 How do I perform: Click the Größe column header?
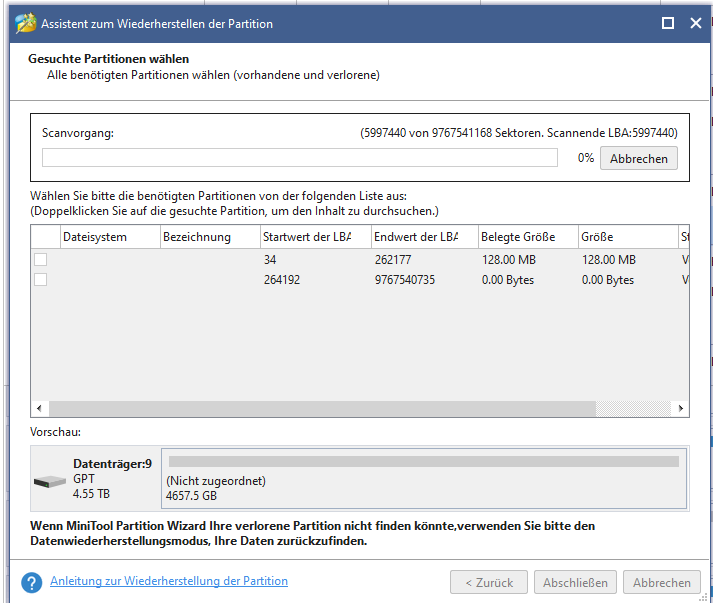pos(628,237)
